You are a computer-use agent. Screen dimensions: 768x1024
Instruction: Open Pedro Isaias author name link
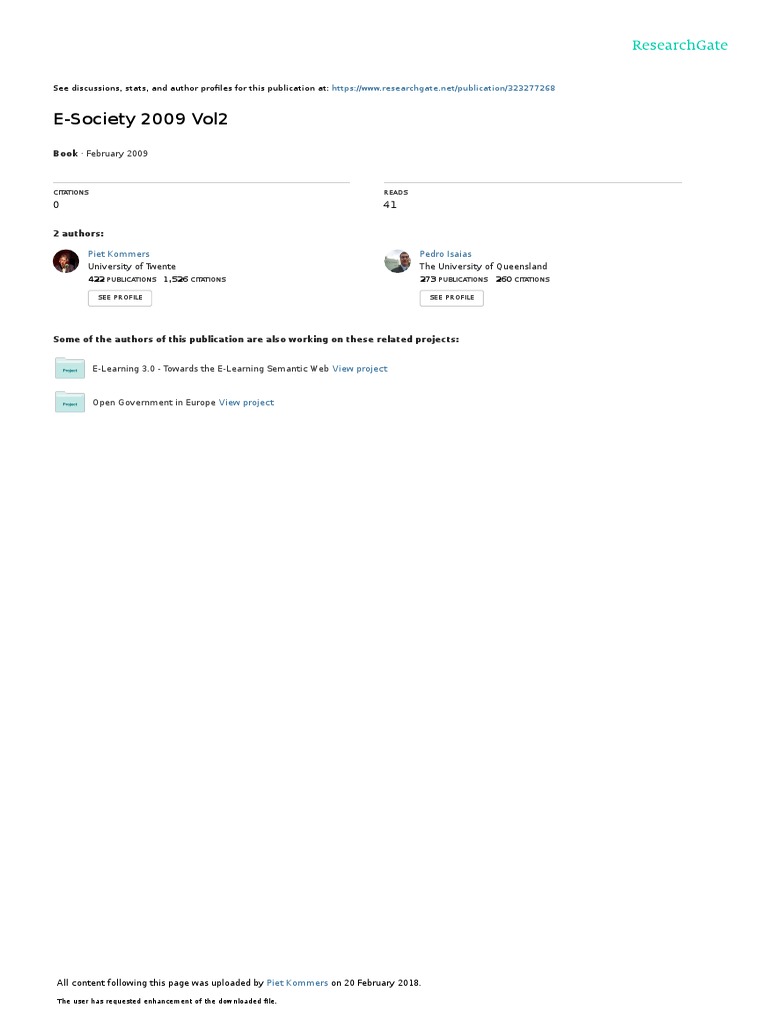tap(445, 254)
